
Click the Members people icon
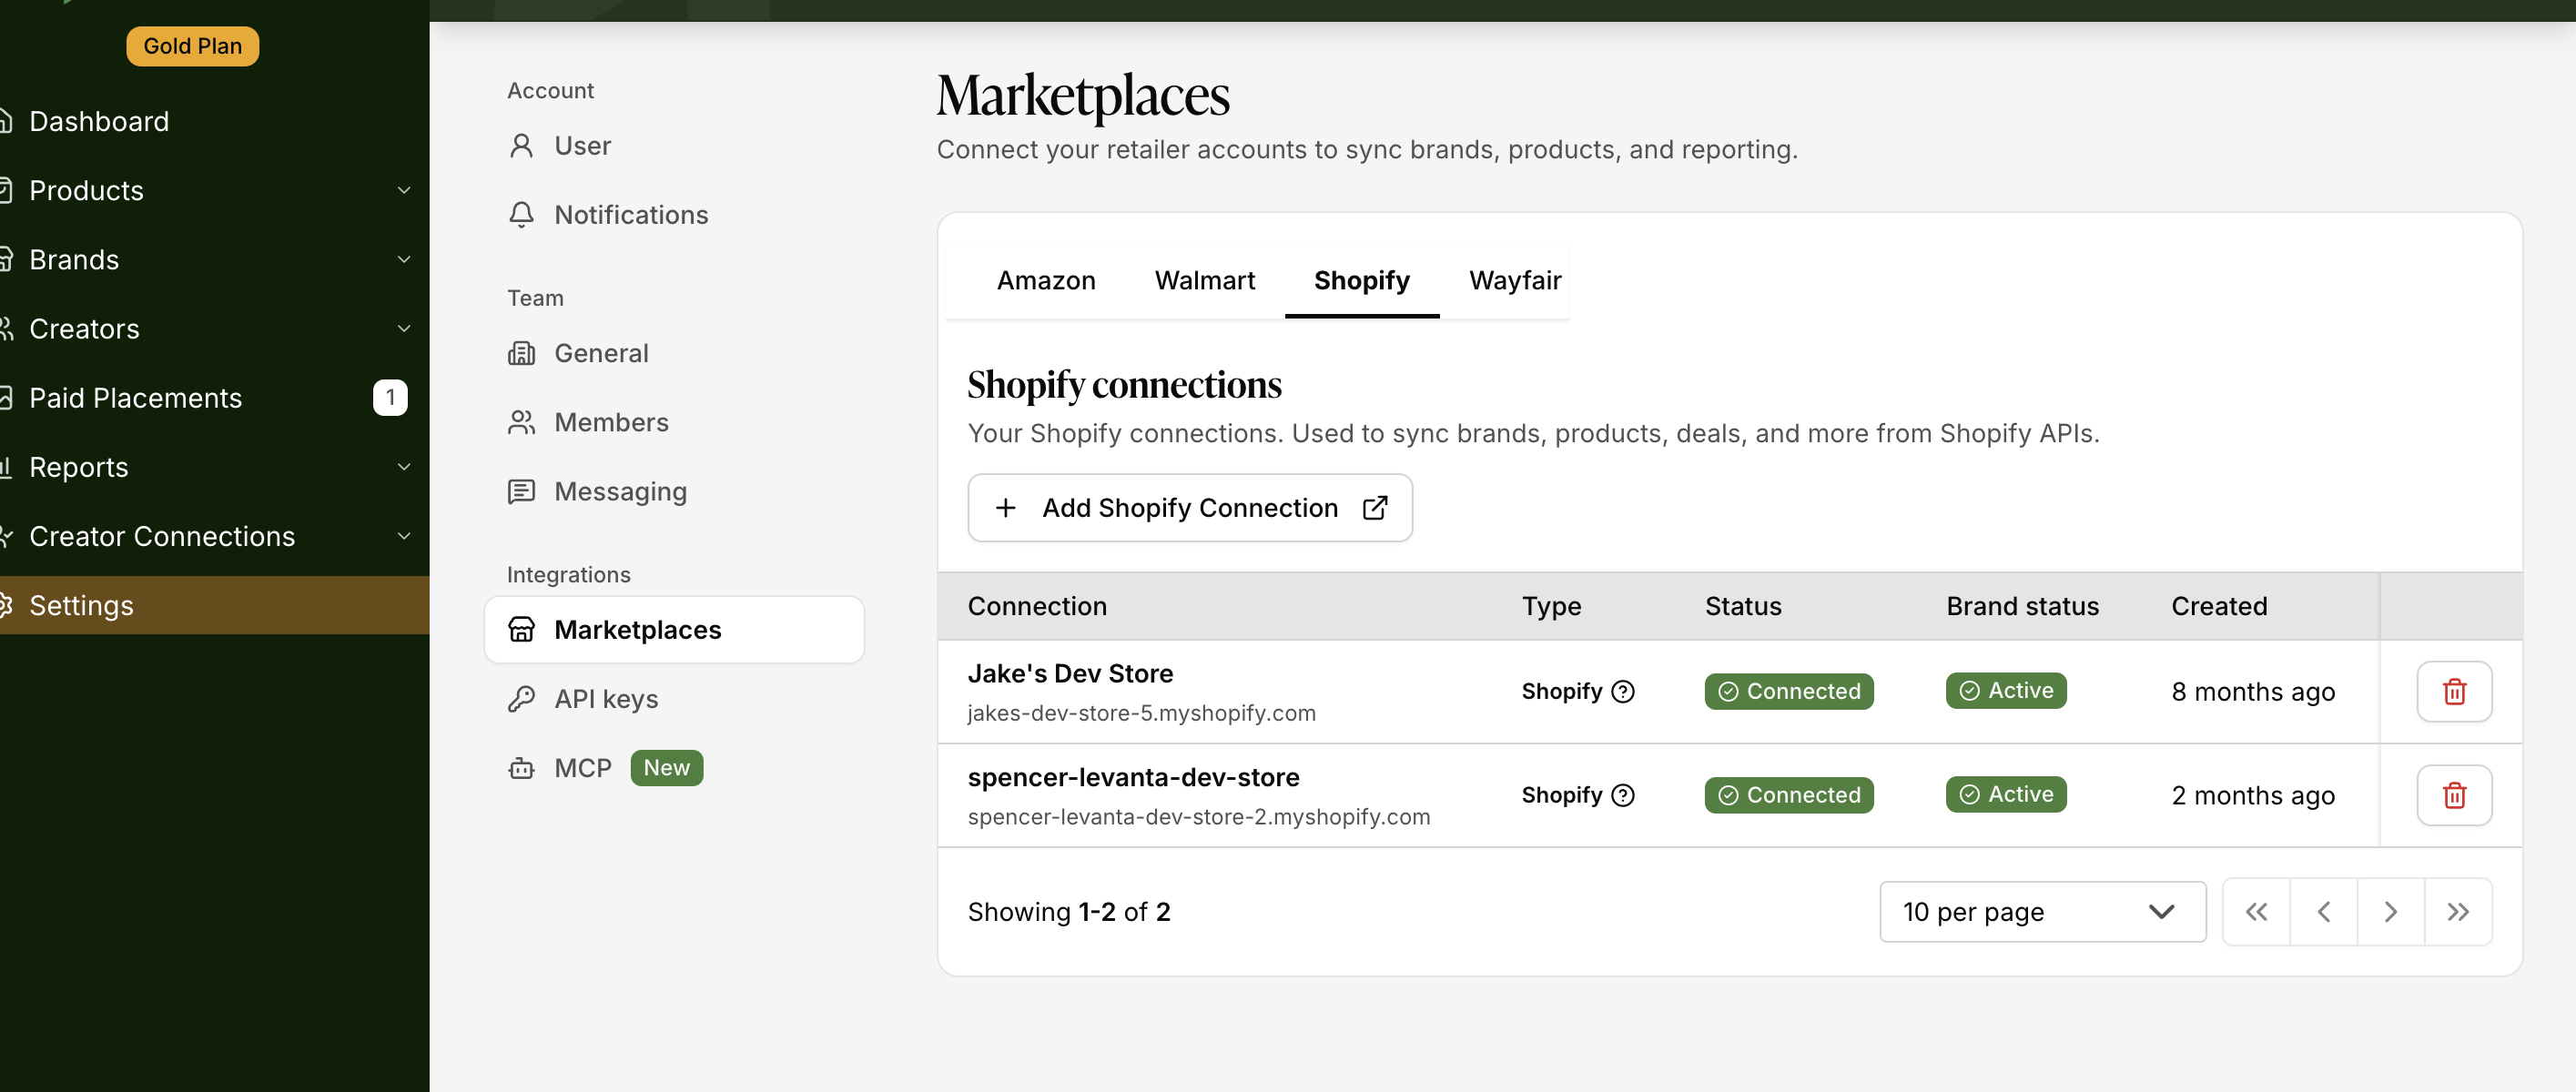[x=521, y=422]
